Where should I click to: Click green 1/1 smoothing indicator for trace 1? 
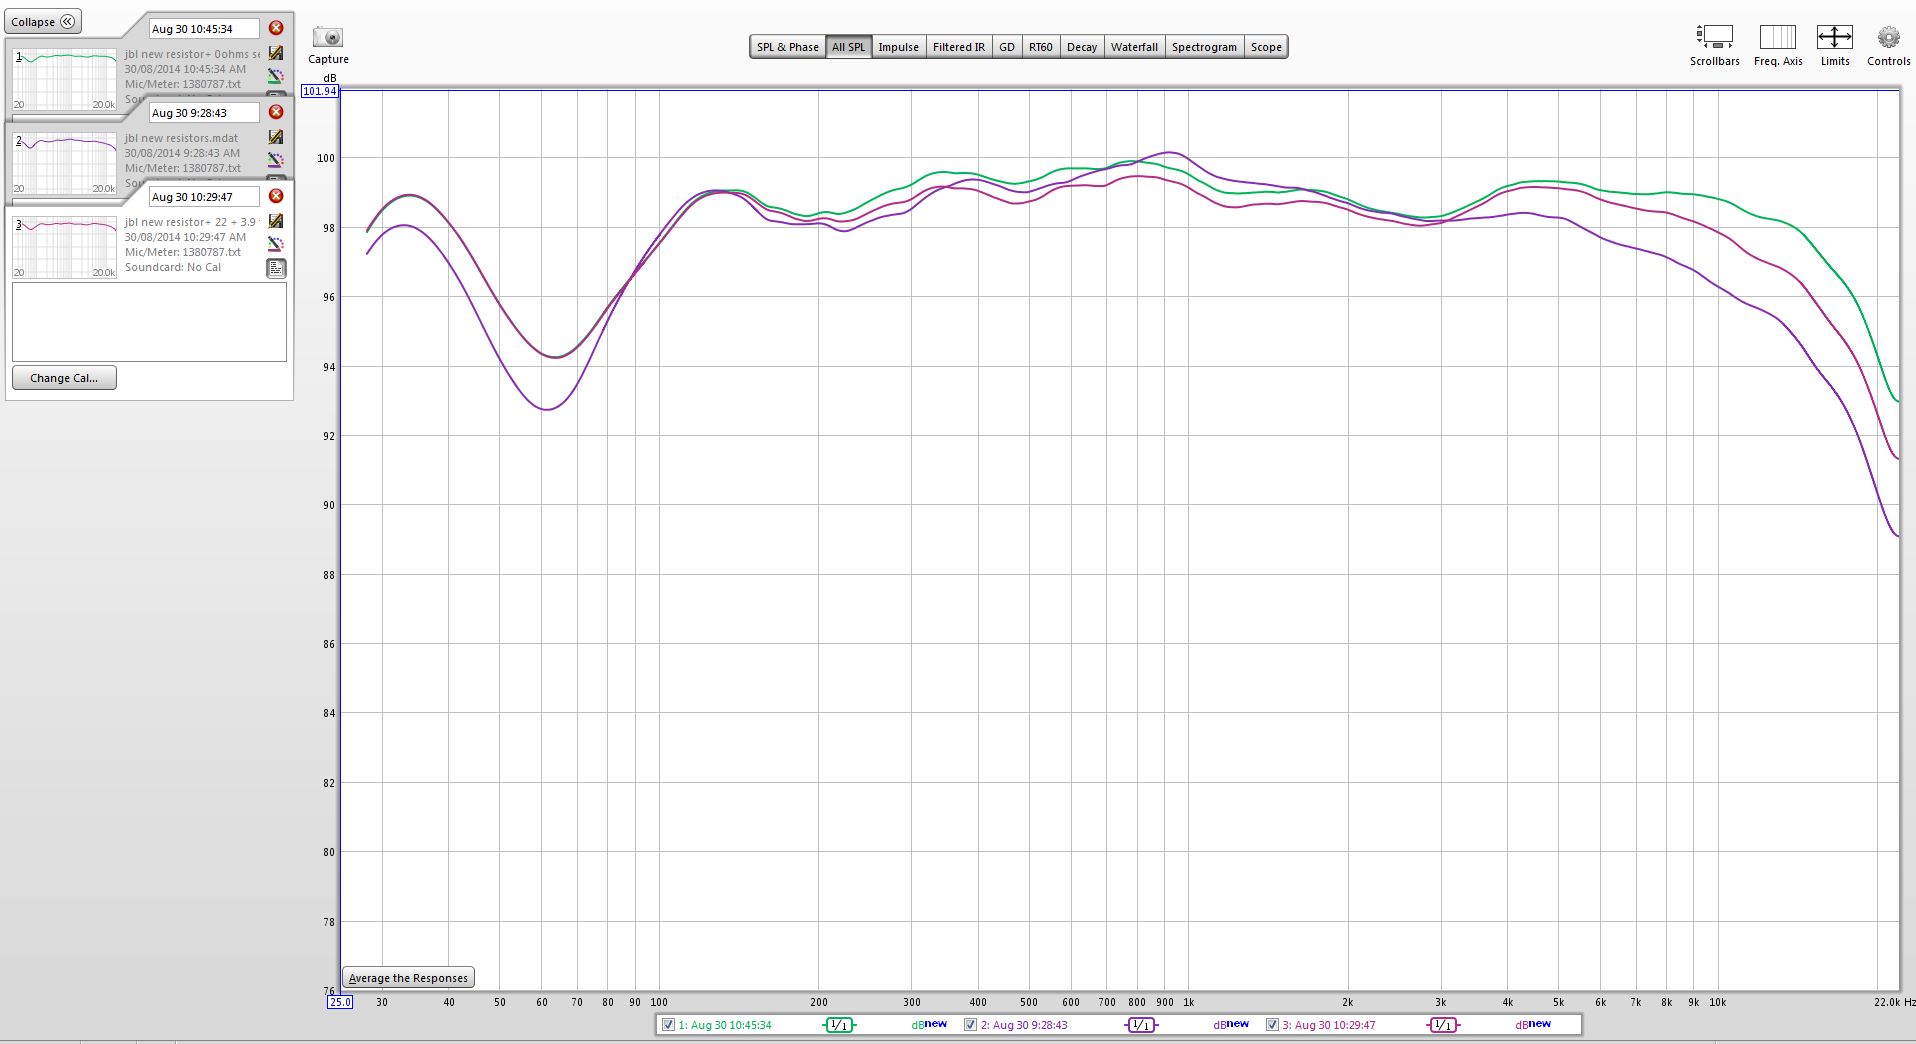point(839,1025)
